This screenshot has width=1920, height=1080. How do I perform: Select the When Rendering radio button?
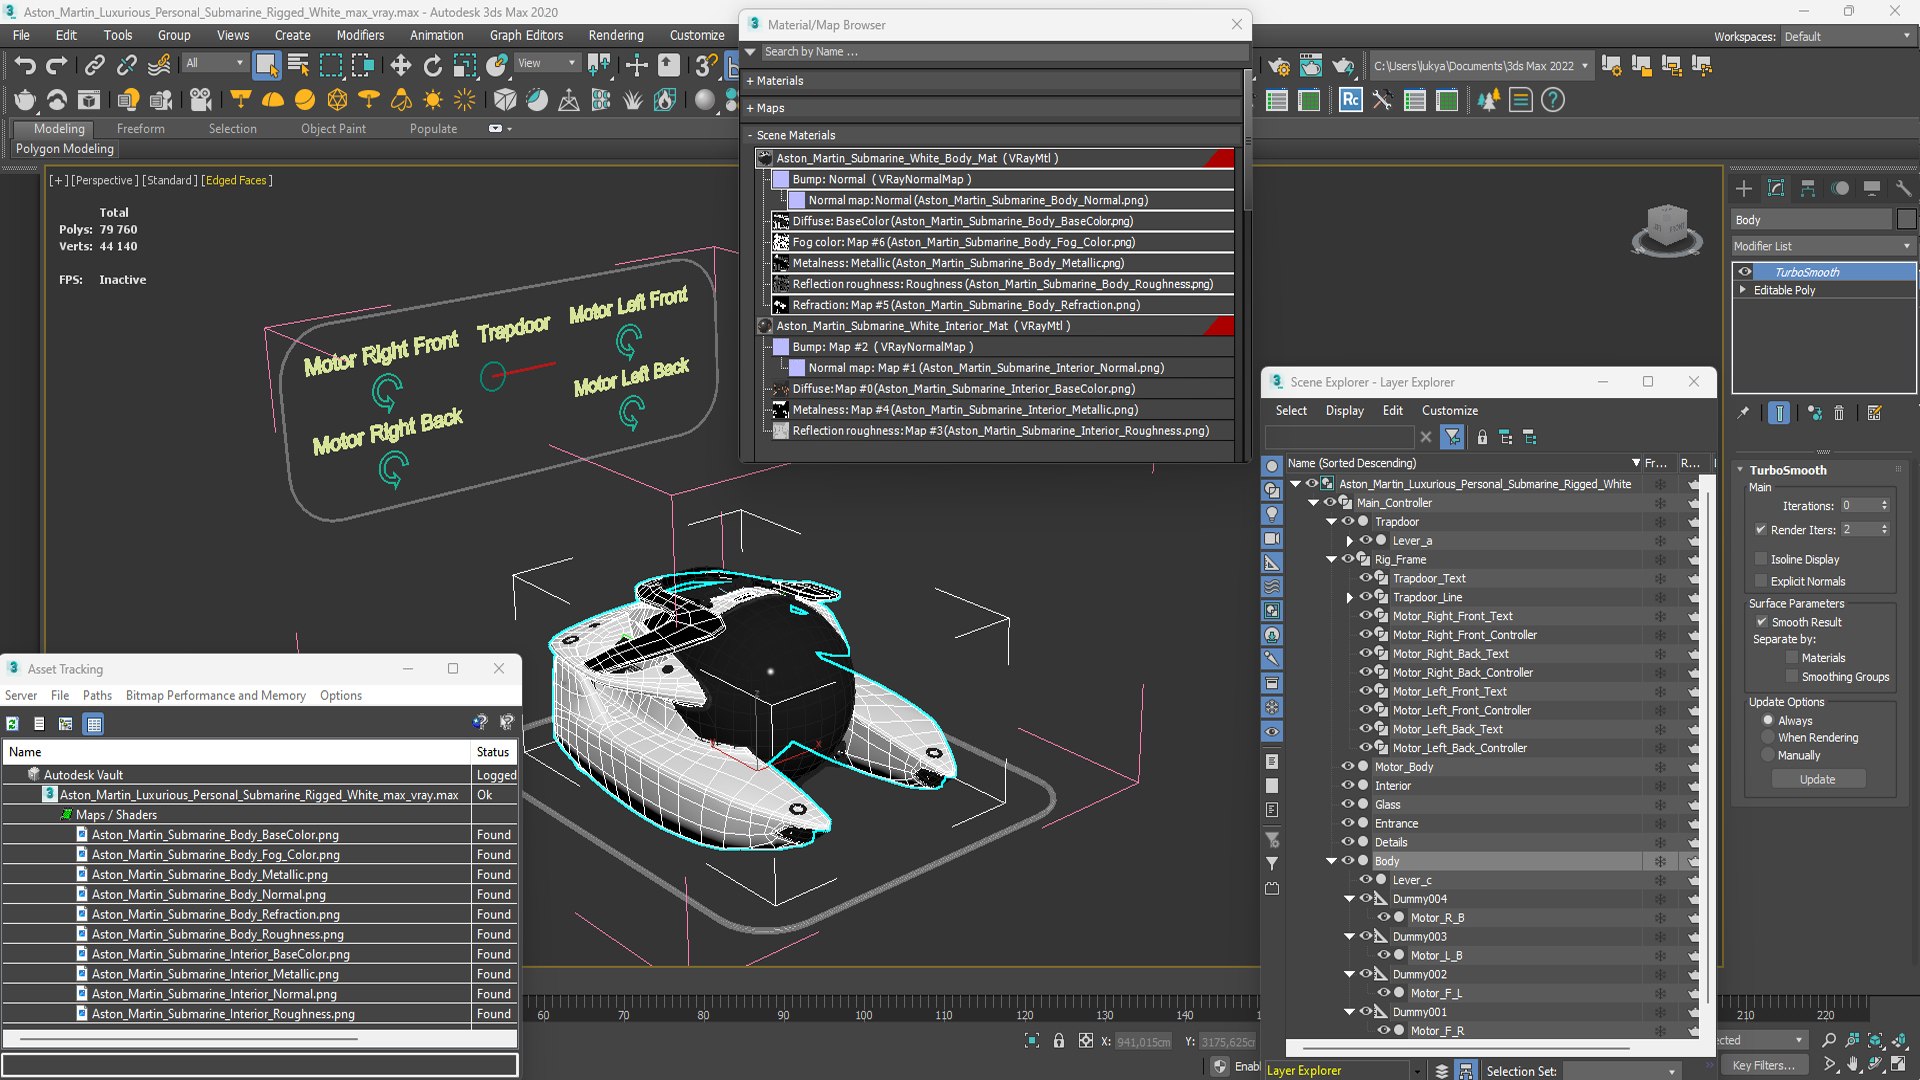tap(1768, 737)
